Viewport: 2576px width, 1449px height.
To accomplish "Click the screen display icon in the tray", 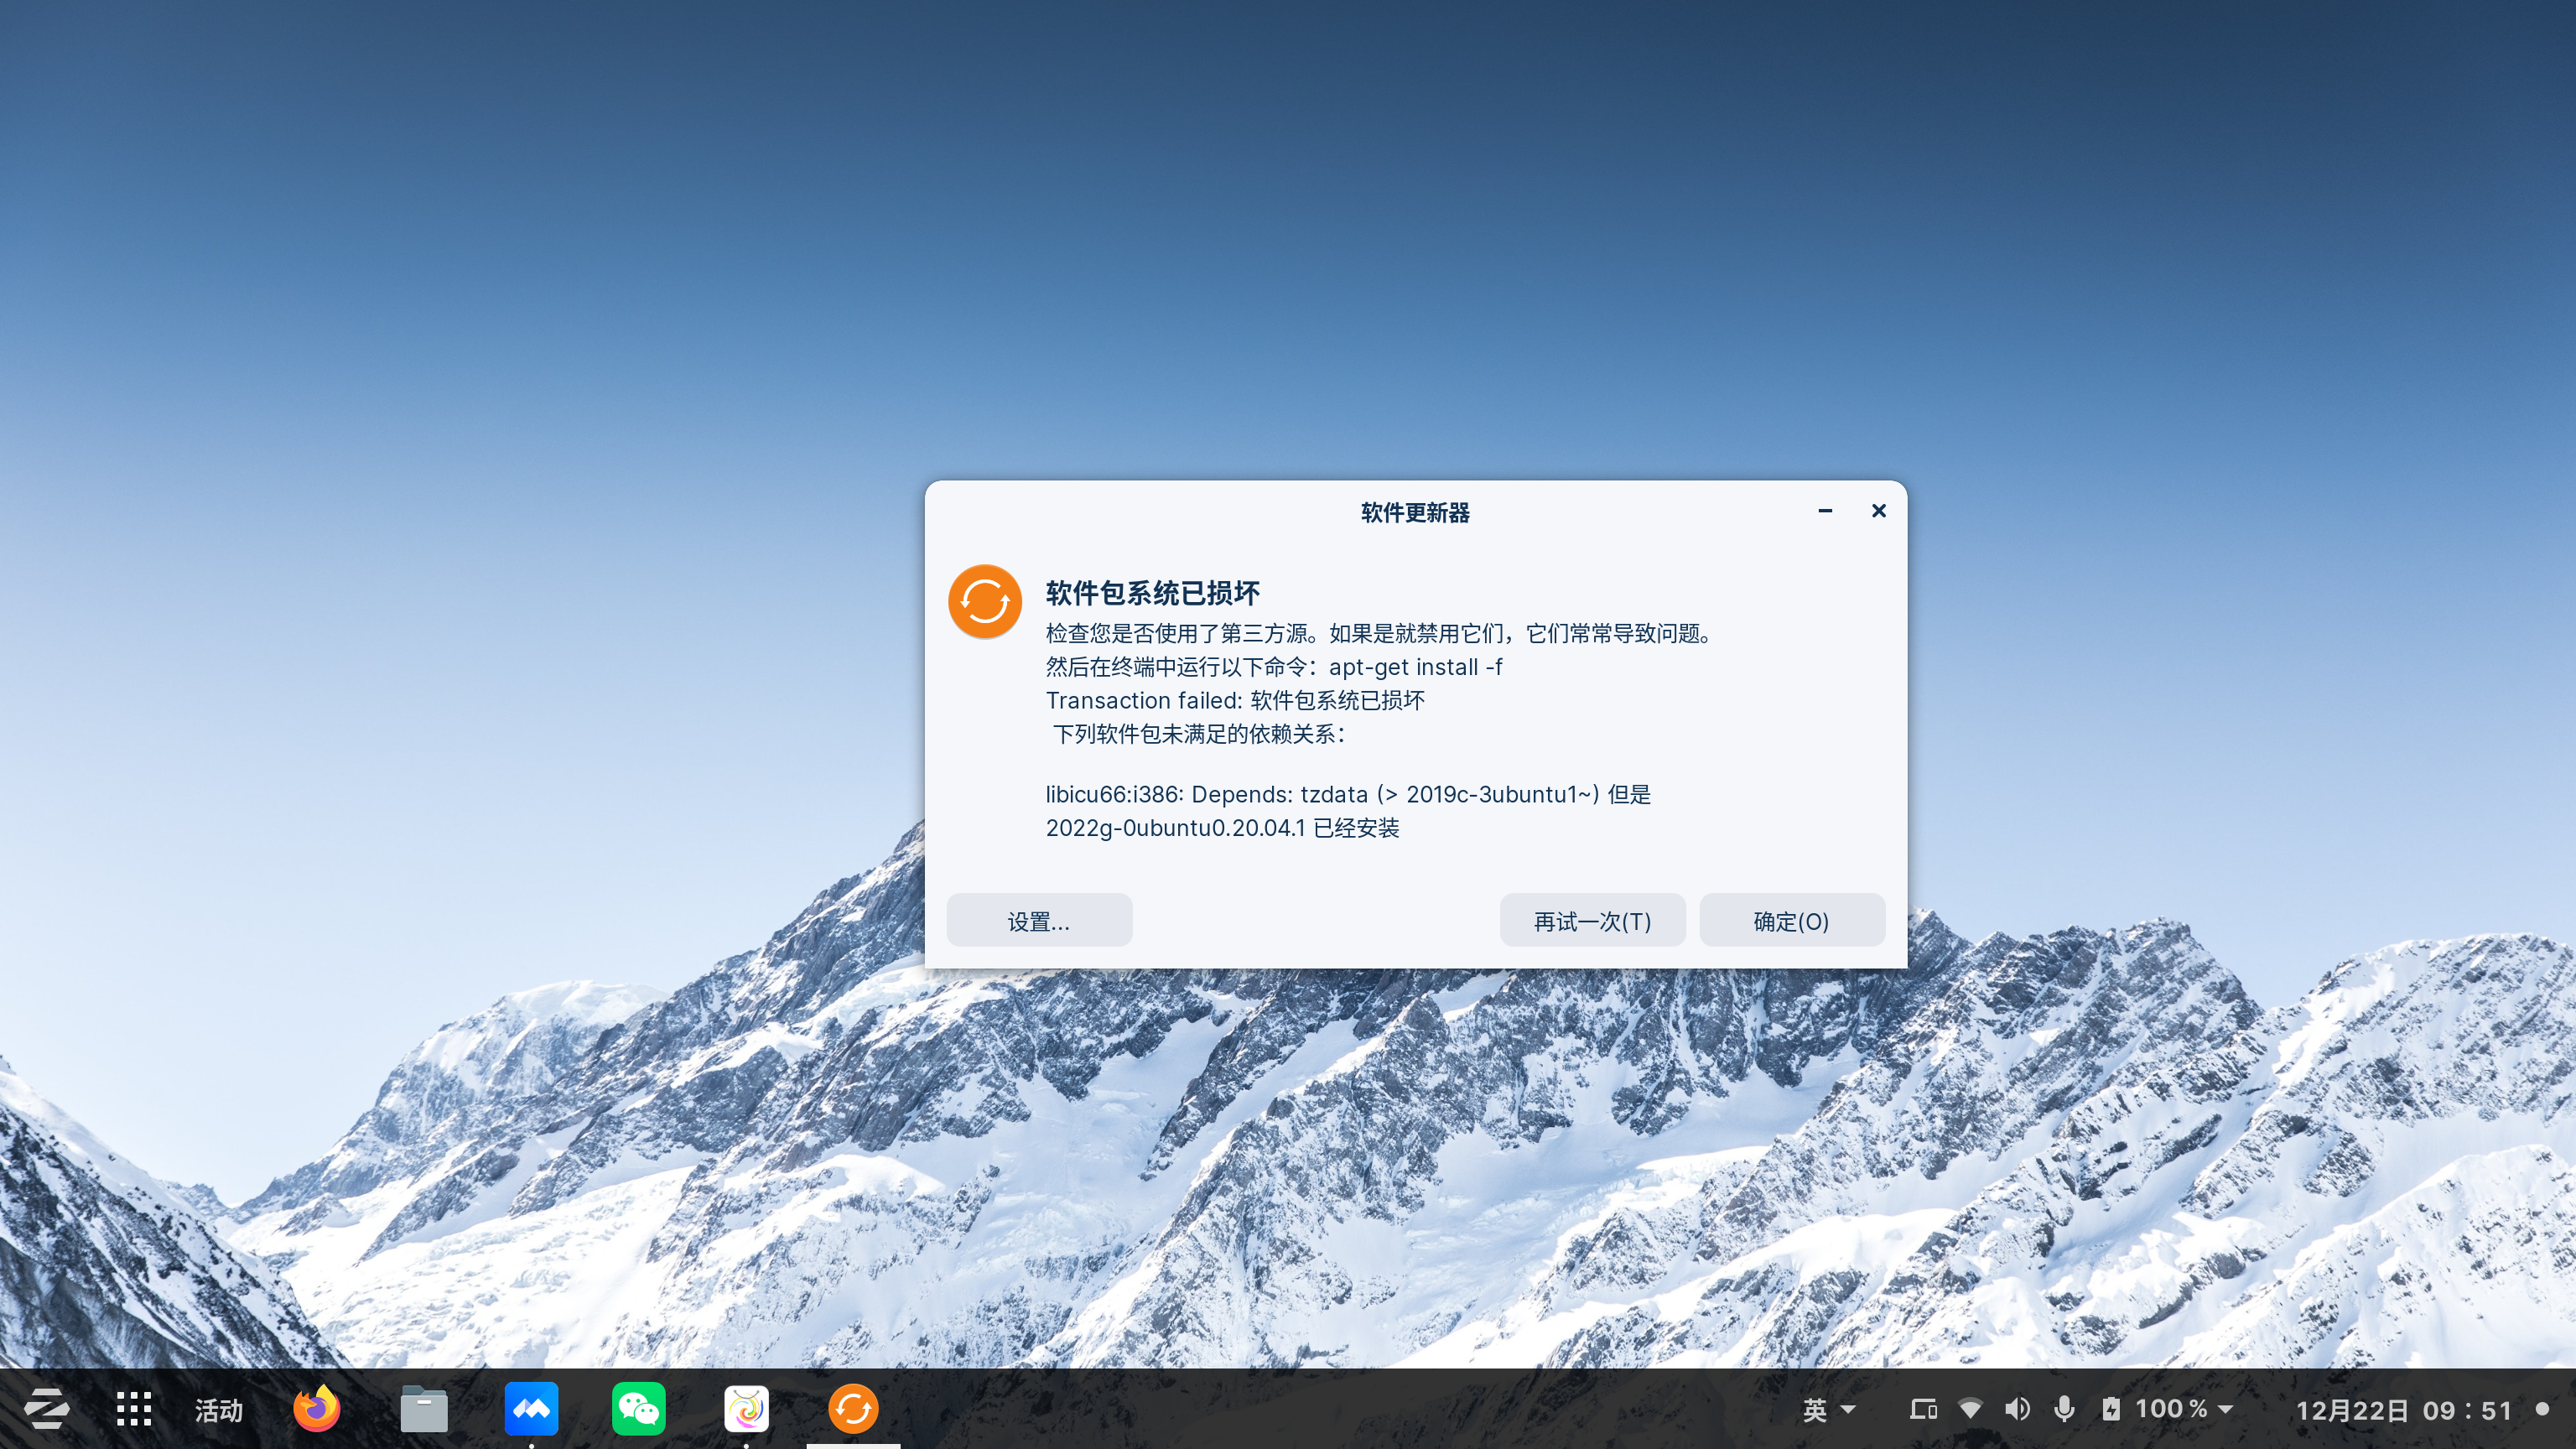I will tap(1923, 1409).
